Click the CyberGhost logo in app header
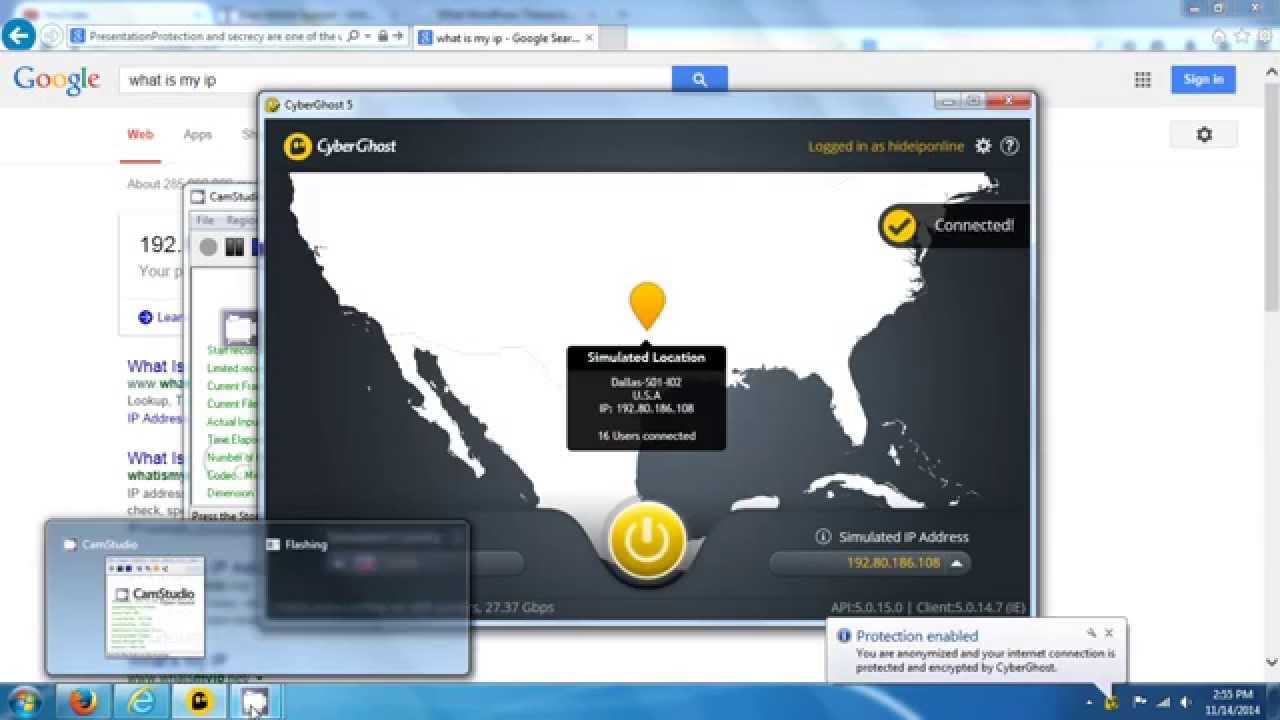The image size is (1280, 720). (340, 146)
